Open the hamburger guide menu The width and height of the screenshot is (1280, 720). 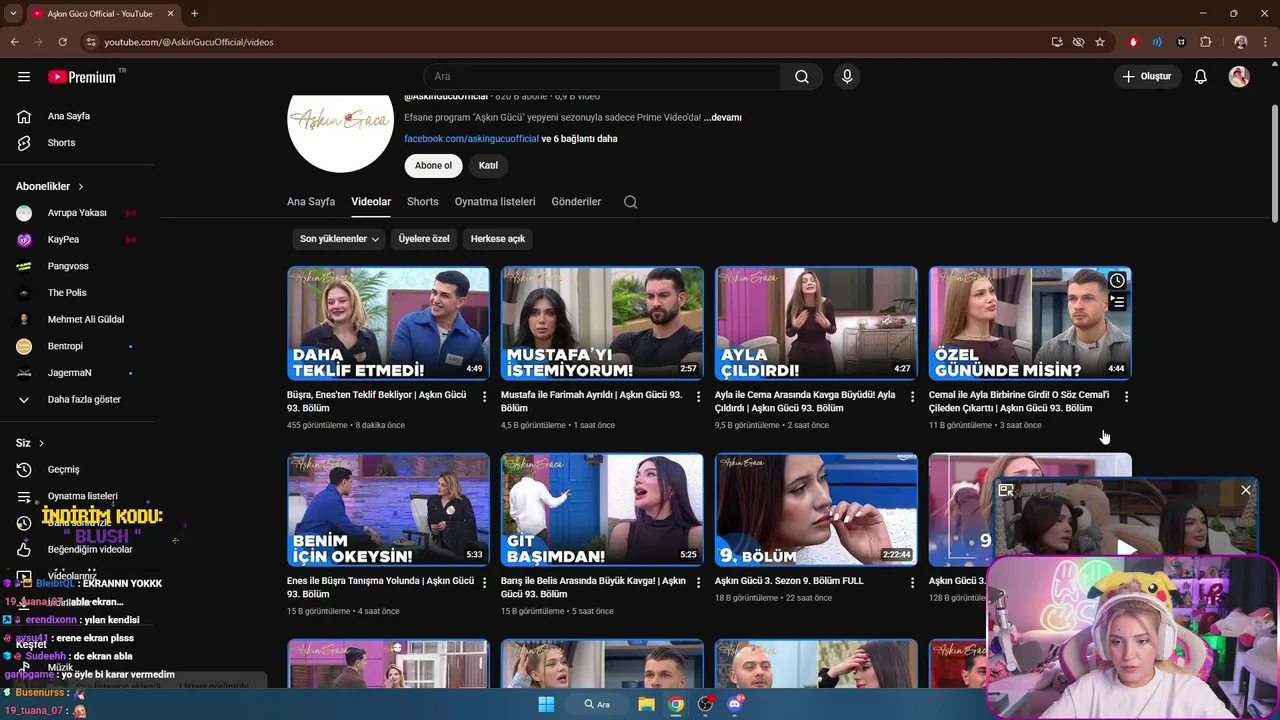coord(24,77)
